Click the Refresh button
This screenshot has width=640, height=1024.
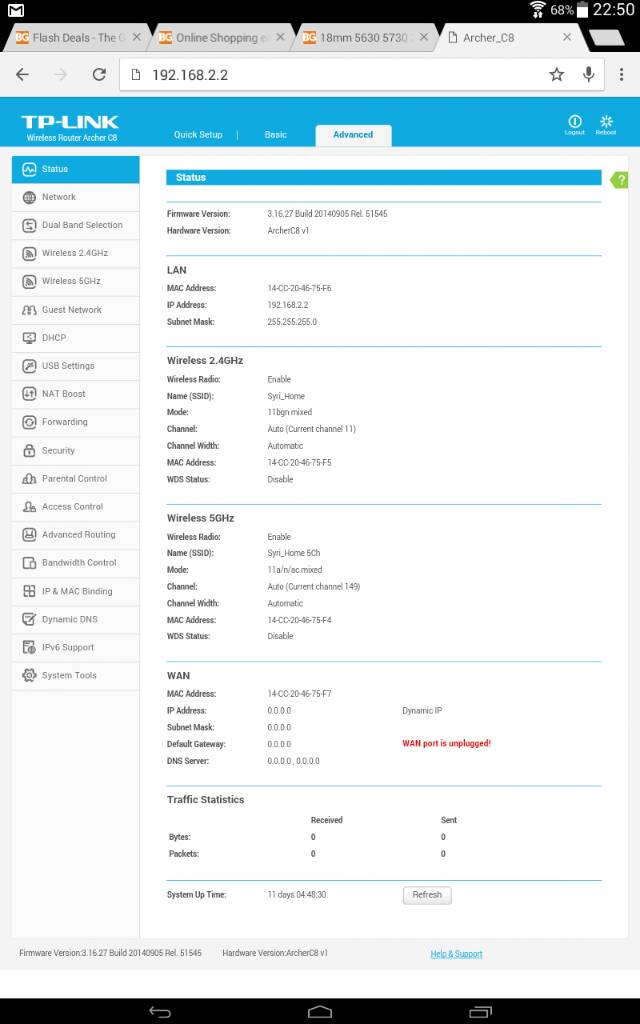[427, 895]
